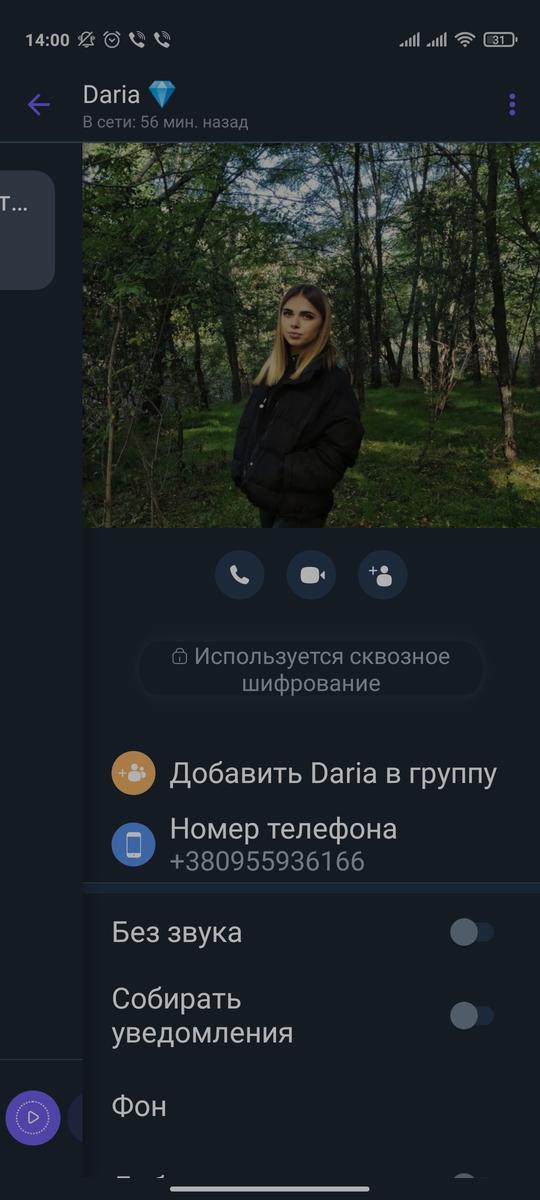Tap the Используется сквозное шифрование notice

pos(311,670)
